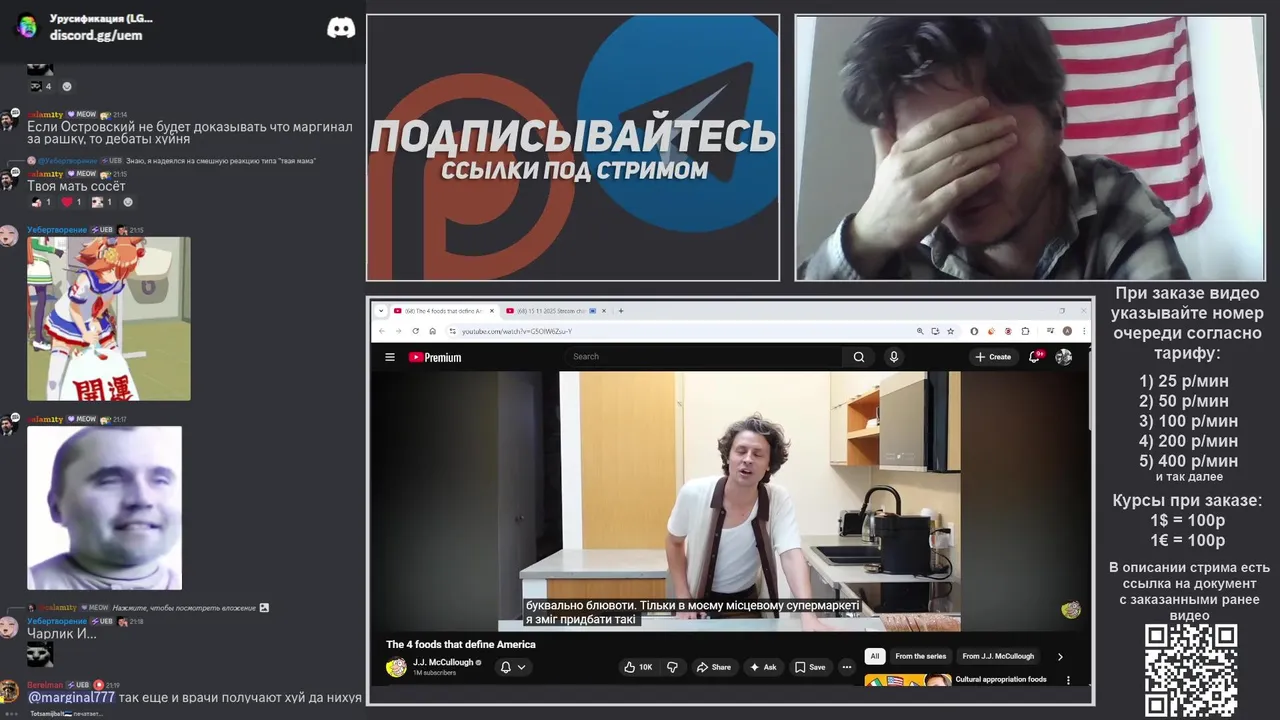Toggle the heart reaction on 'Твоя мать сосёт'

(72, 202)
